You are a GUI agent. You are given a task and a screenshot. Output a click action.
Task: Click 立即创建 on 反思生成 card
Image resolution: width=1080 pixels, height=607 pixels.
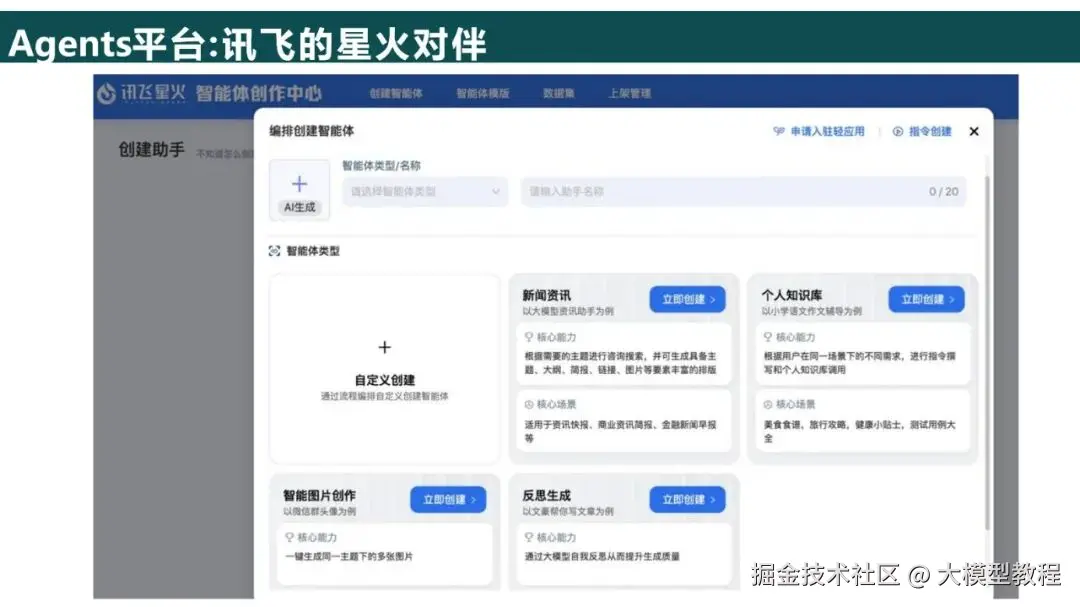(x=687, y=500)
